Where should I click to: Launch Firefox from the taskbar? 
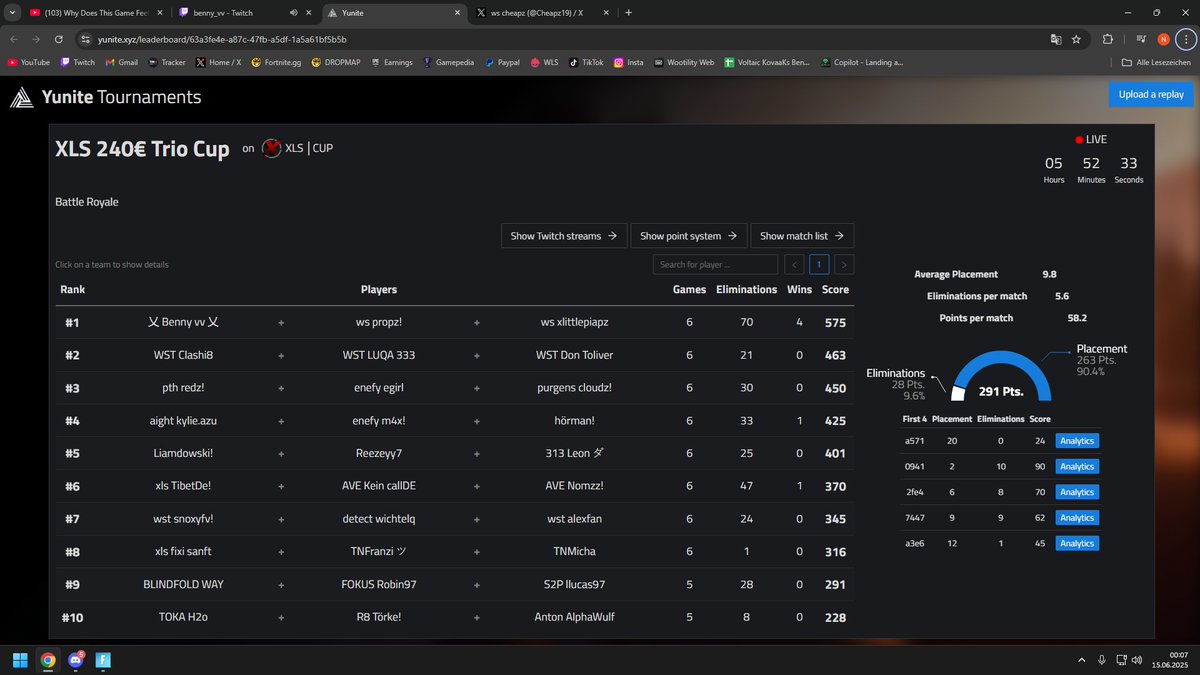[104, 660]
